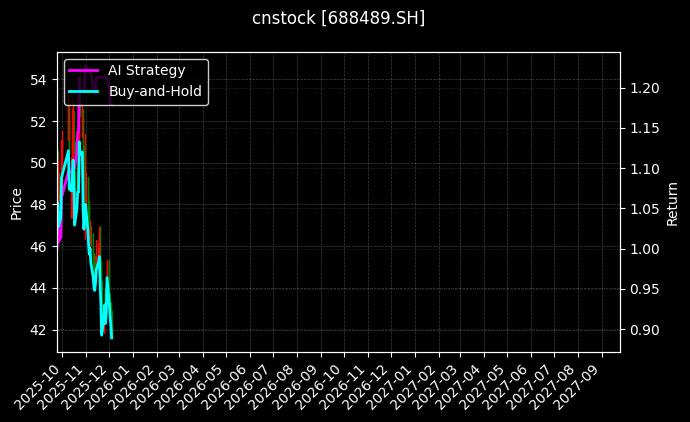Click the 2027-09 date tick label
The width and height of the screenshot is (690, 422).
(579, 385)
